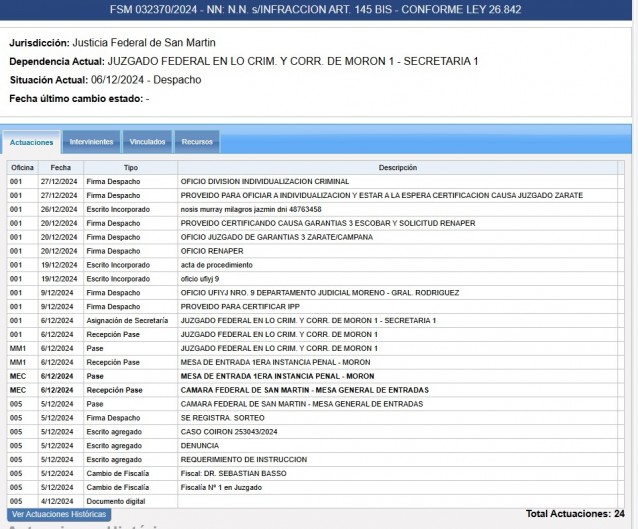Image resolution: width=638 pixels, height=529 pixels.
Task: Click Ver Actuaciones Históricas button
Action: [x=58, y=514]
